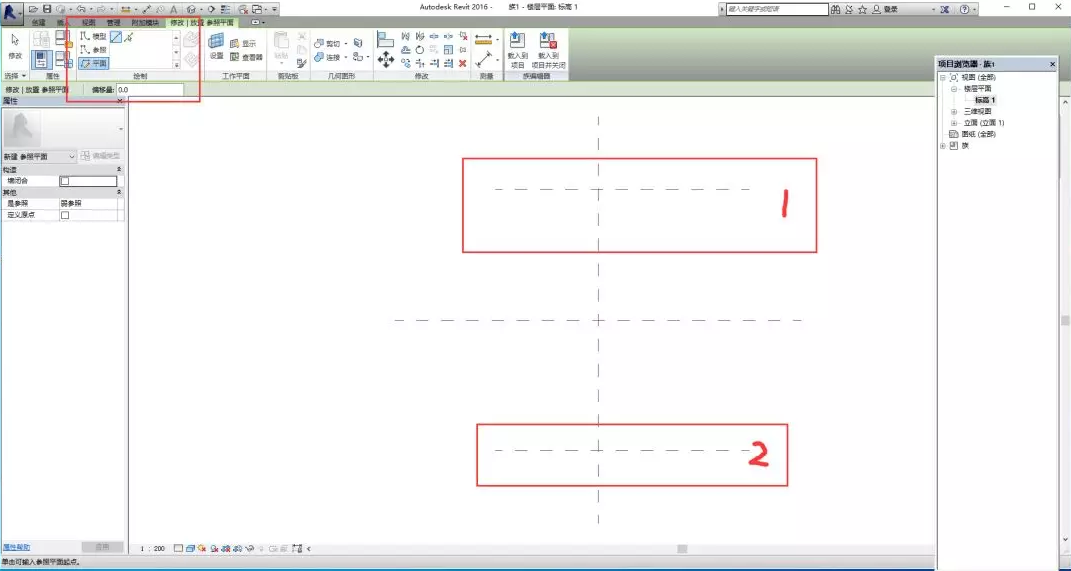Click the 偏移量 offset input field
Screen dimensions: 1071x571
click(149, 90)
